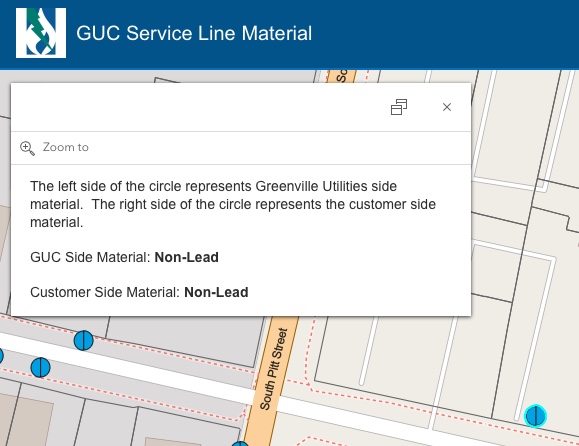Click the Zoom to magnifier icon
This screenshot has height=446, width=579.
(27, 148)
